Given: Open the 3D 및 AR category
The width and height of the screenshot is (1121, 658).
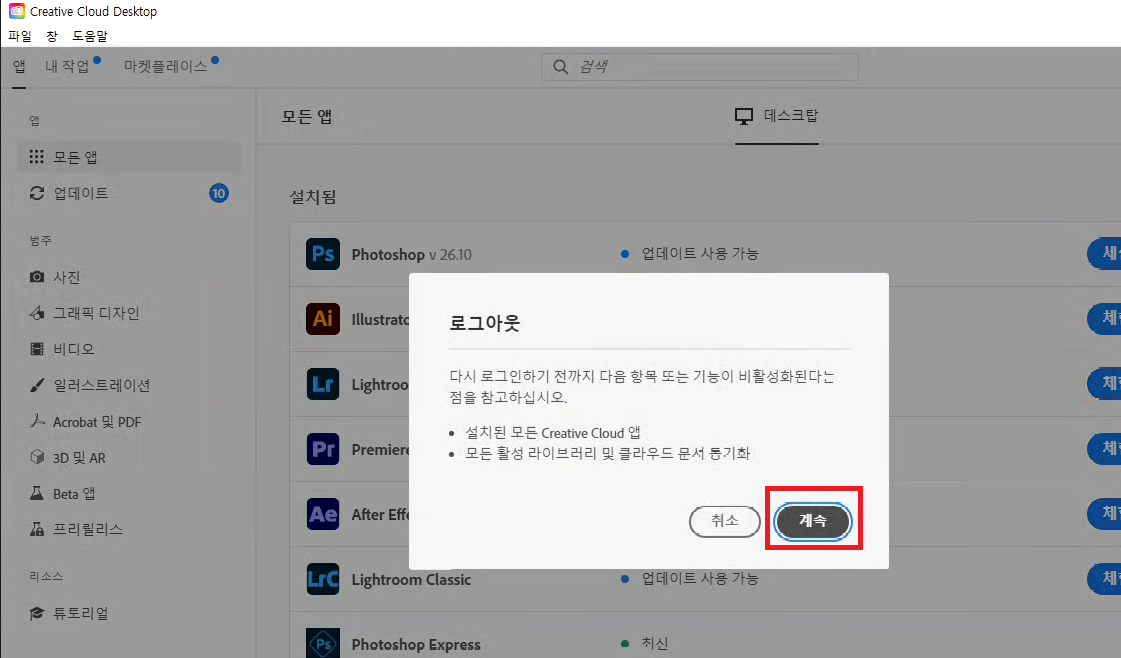Looking at the screenshot, I should point(79,458).
